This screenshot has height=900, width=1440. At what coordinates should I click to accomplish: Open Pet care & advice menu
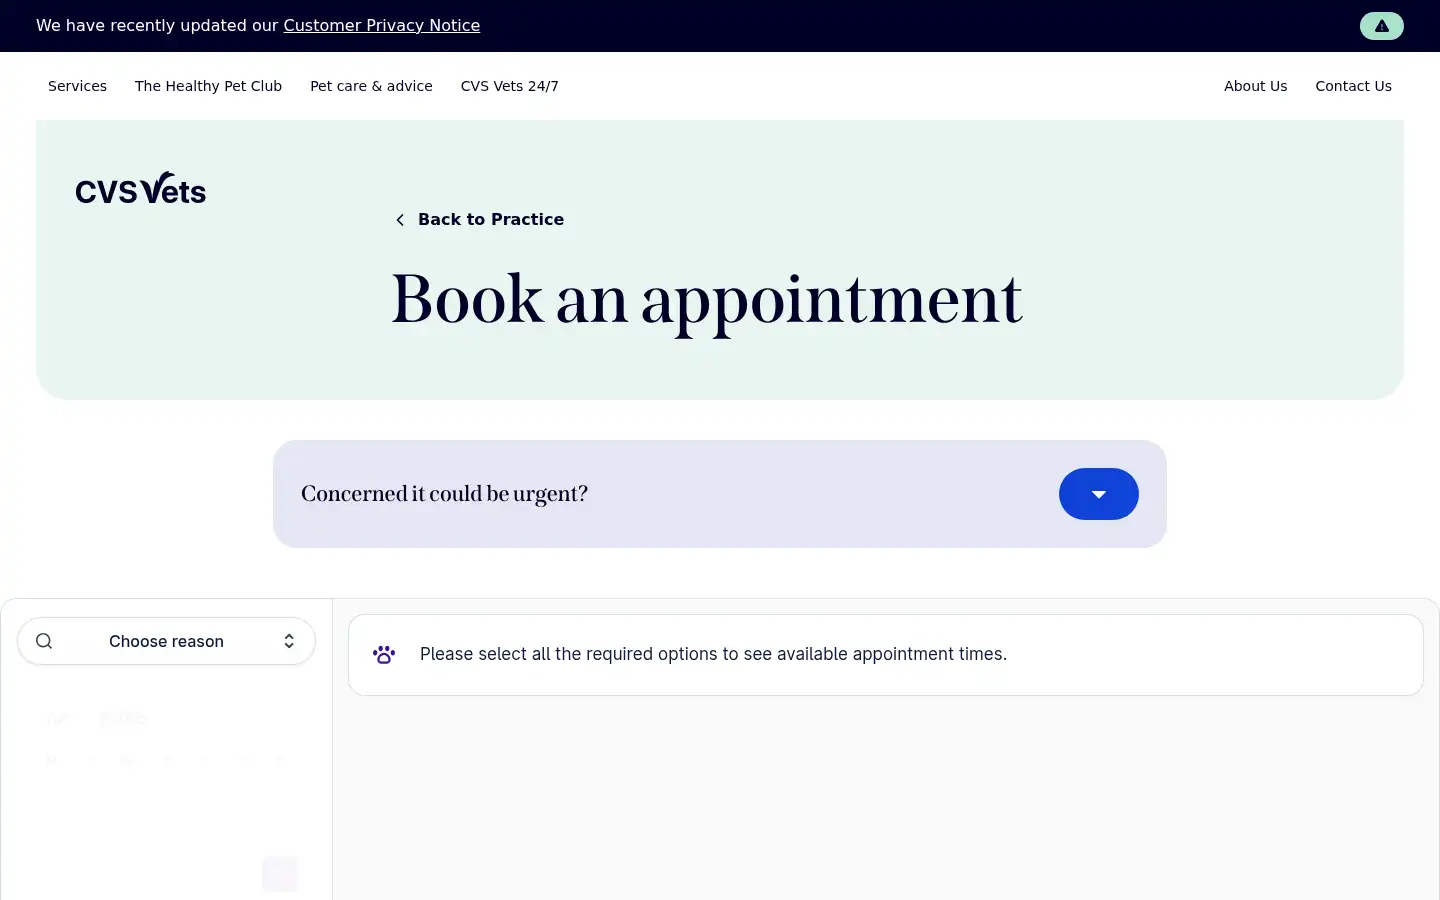point(371,86)
